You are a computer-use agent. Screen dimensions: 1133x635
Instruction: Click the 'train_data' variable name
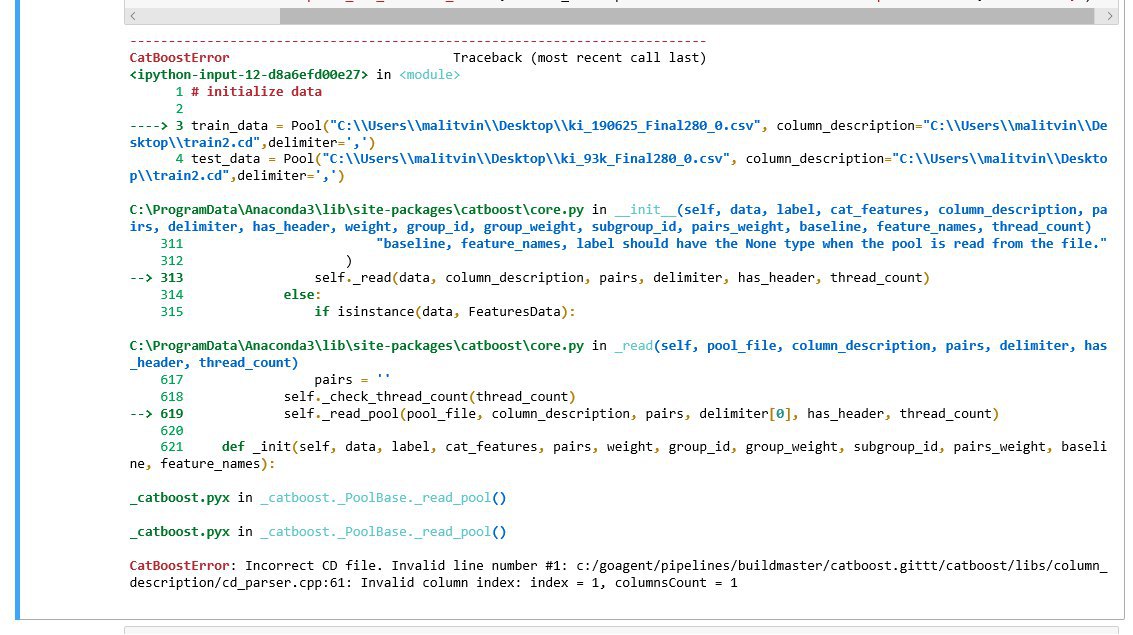pos(229,126)
